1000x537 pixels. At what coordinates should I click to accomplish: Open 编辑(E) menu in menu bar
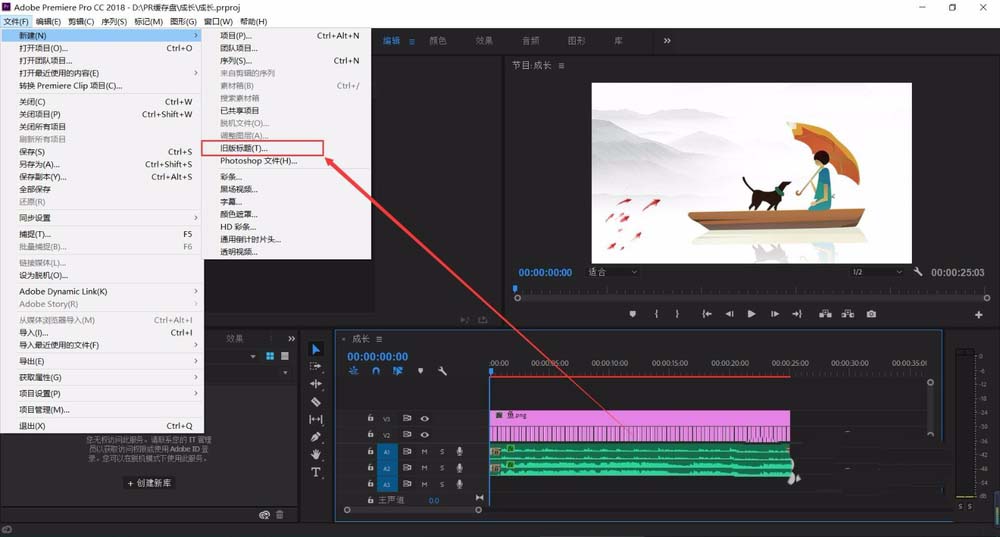tap(48, 21)
